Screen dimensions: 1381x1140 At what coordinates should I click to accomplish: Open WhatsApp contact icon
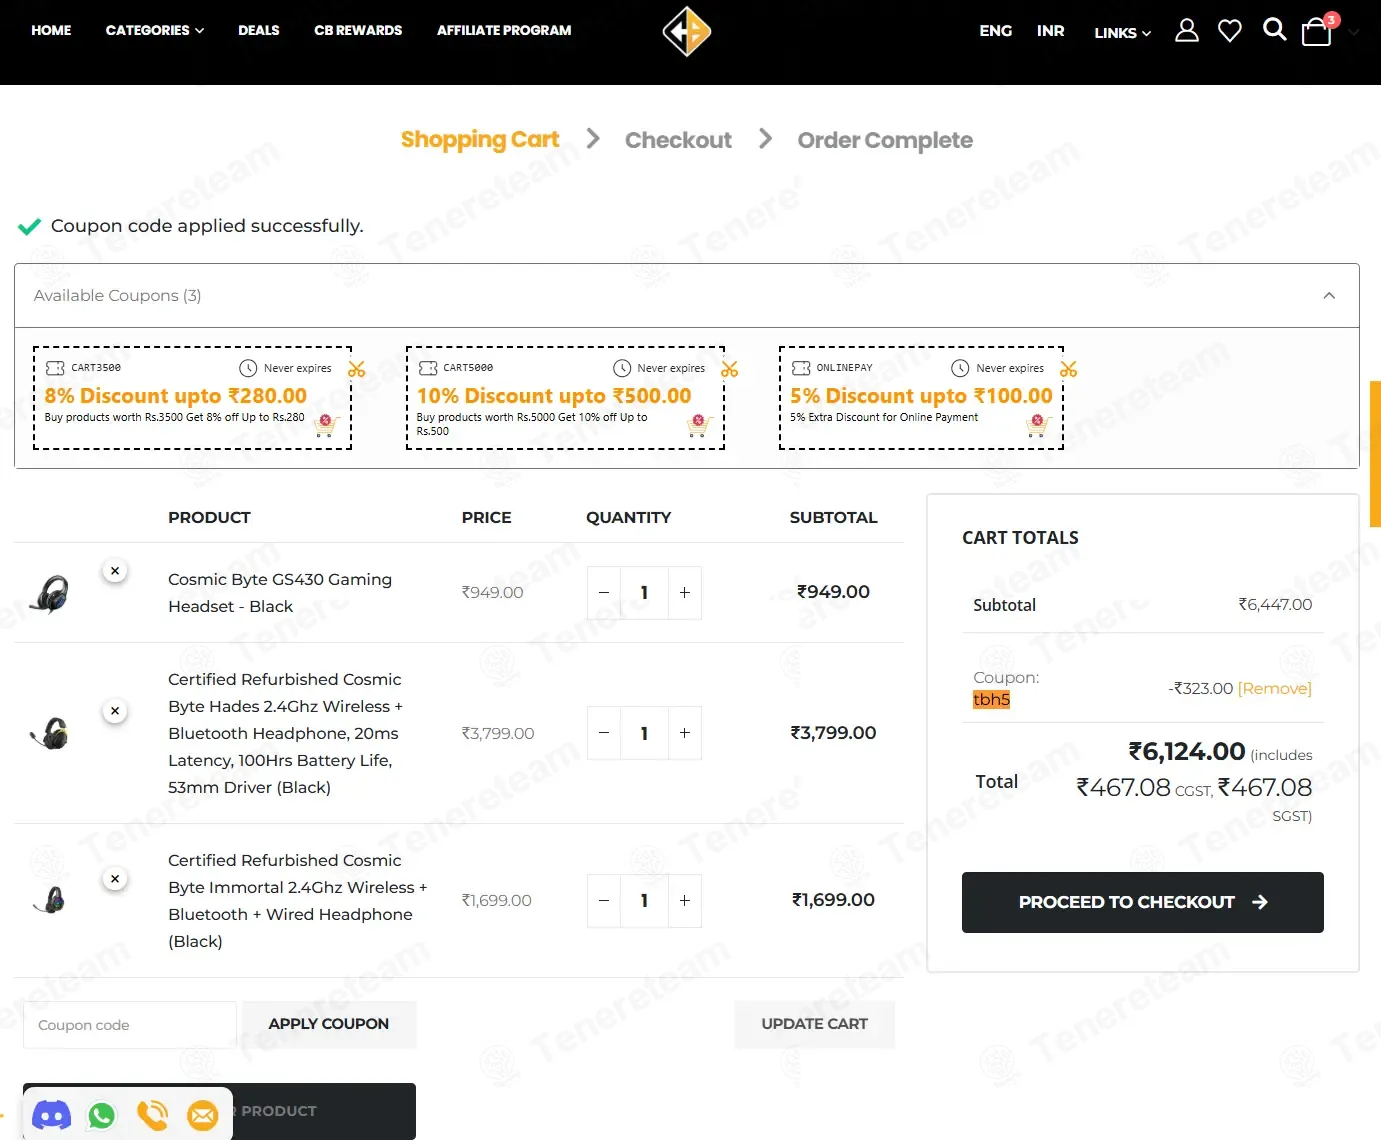102,1115
